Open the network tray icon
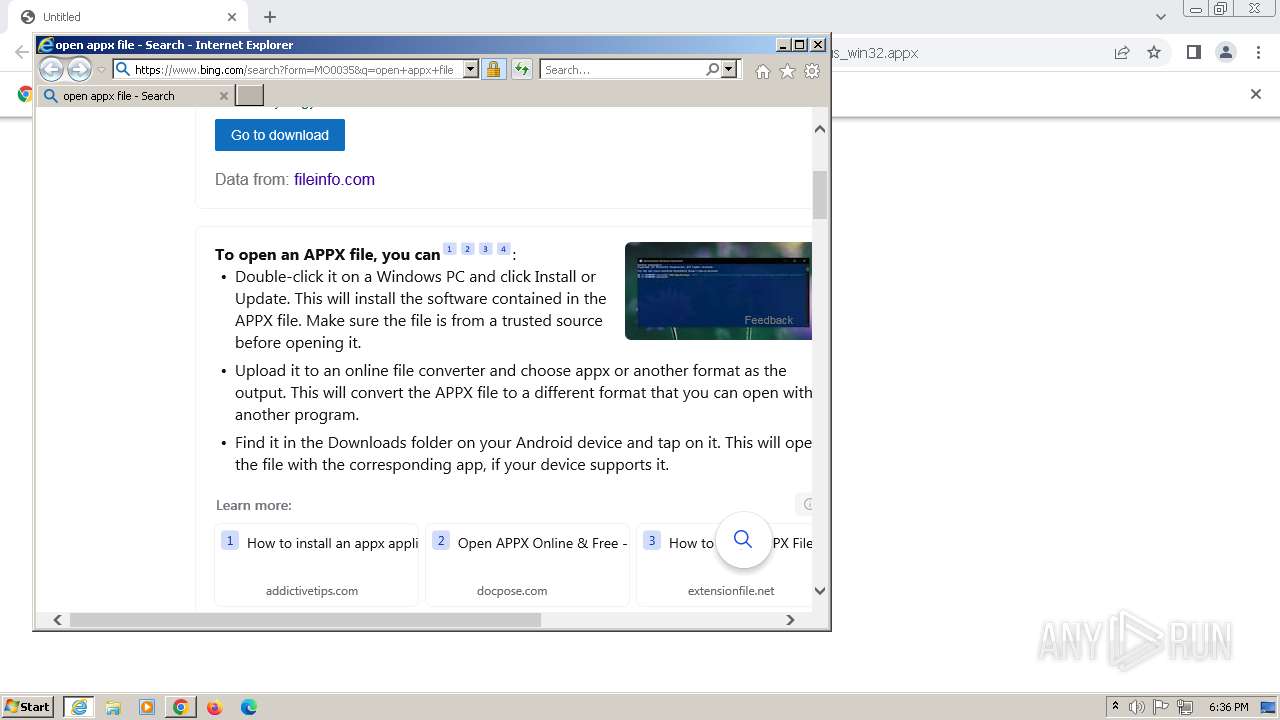The width and height of the screenshot is (1280, 720). point(1186,707)
